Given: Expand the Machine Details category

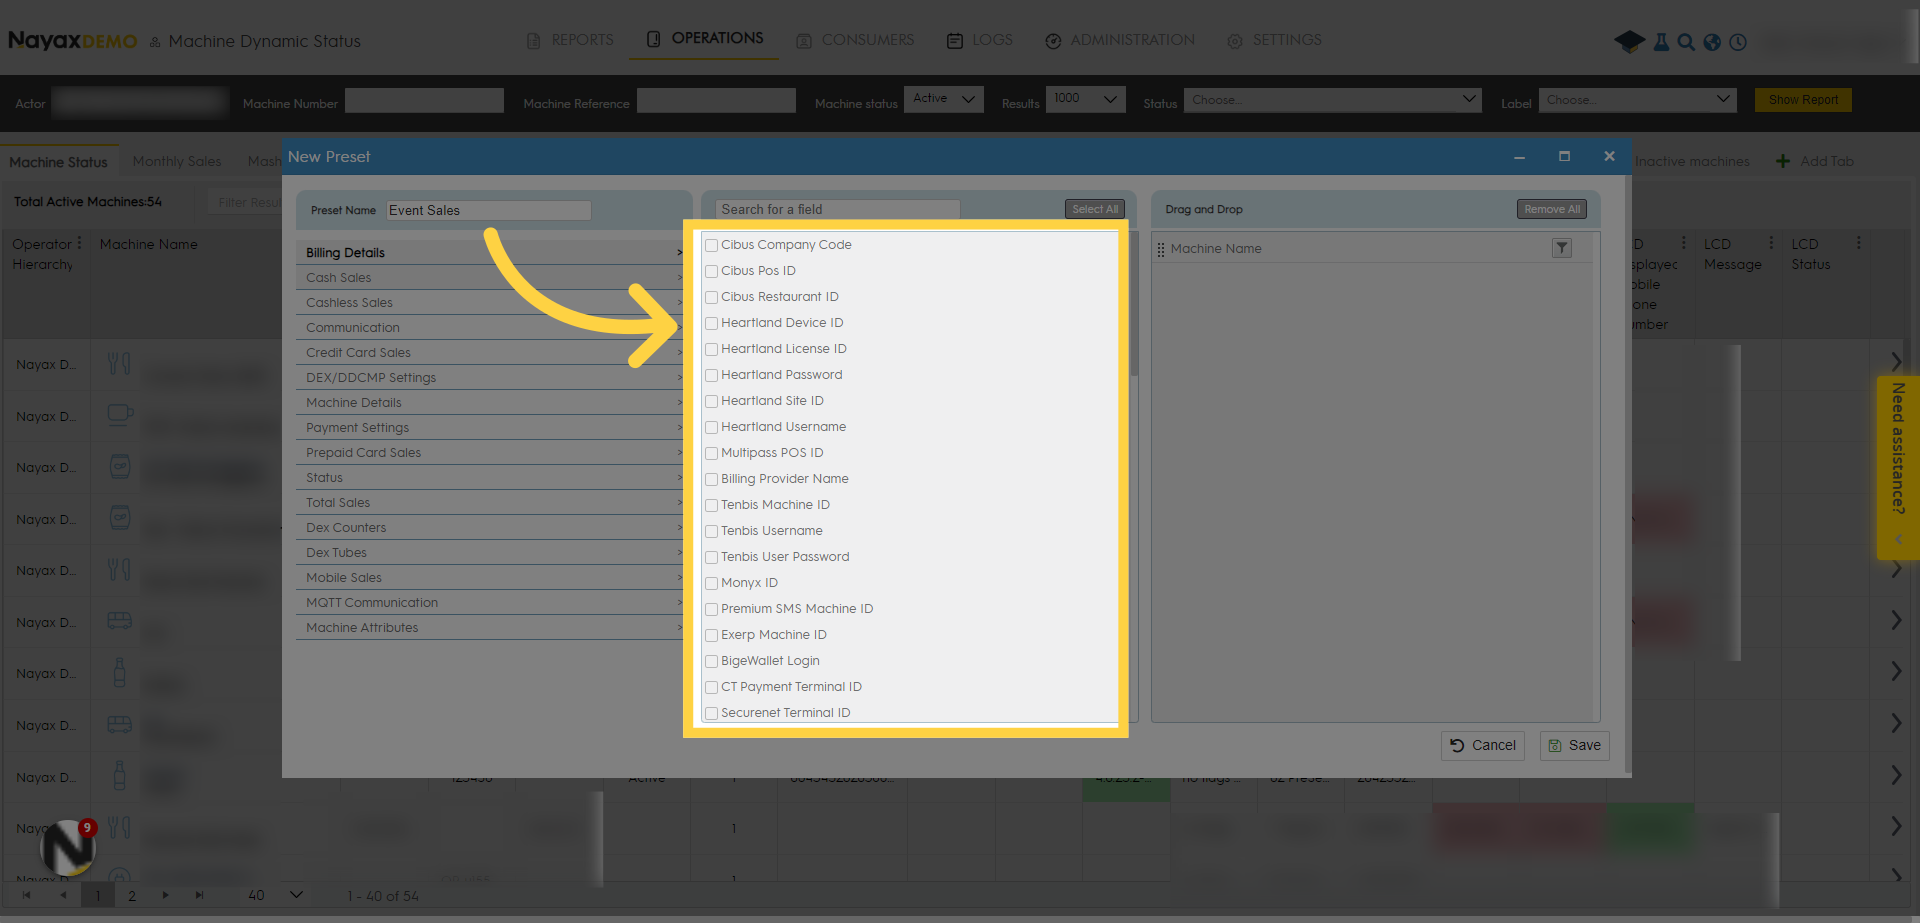Looking at the screenshot, I should tap(490, 403).
